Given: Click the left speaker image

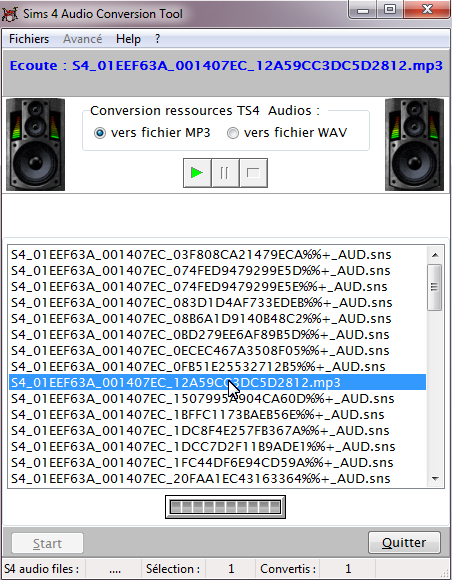Looking at the screenshot, I should pyautogui.click(x=36, y=145).
